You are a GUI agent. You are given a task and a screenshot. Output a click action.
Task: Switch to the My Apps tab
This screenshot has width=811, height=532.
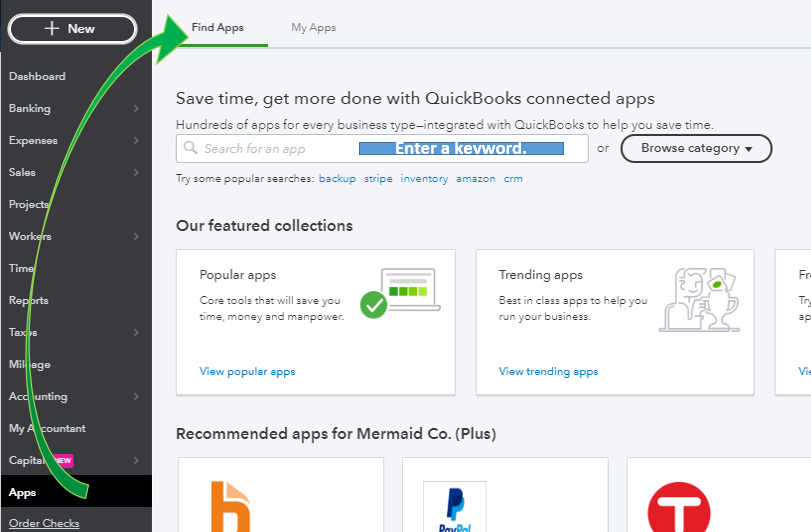313,27
